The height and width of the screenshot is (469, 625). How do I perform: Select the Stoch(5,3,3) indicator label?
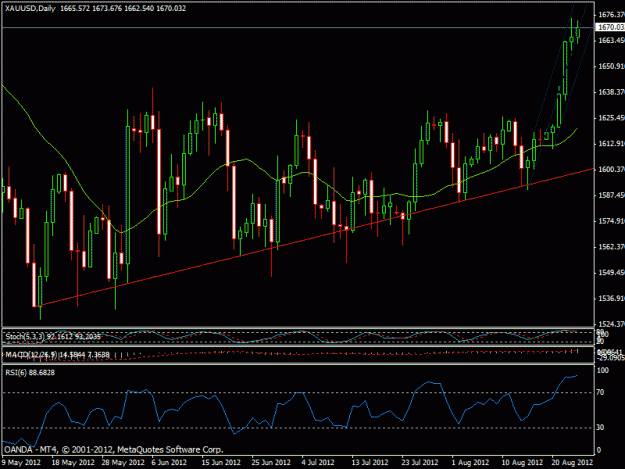(x=53, y=337)
